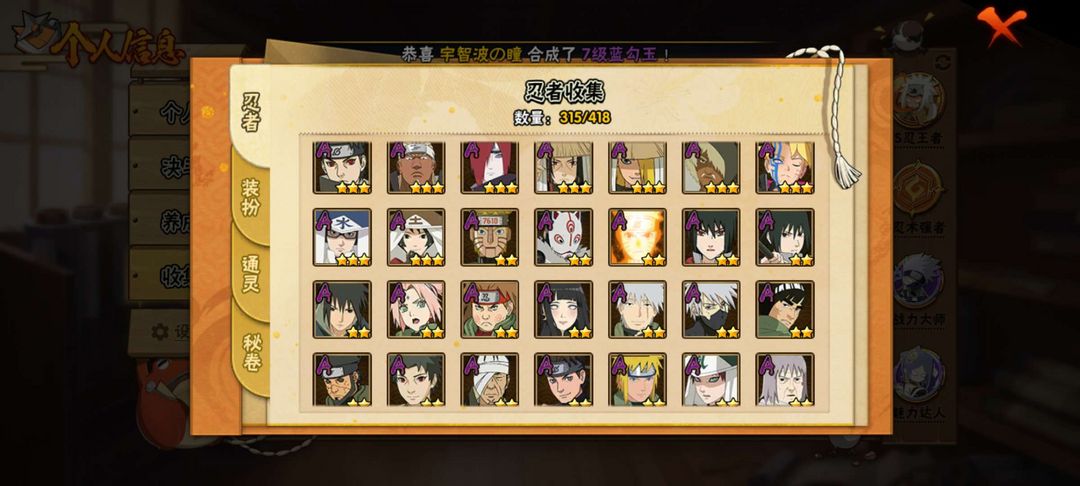Click the fox-masked Anbu ninja portrait
This screenshot has height=486, width=1080.
click(563, 237)
